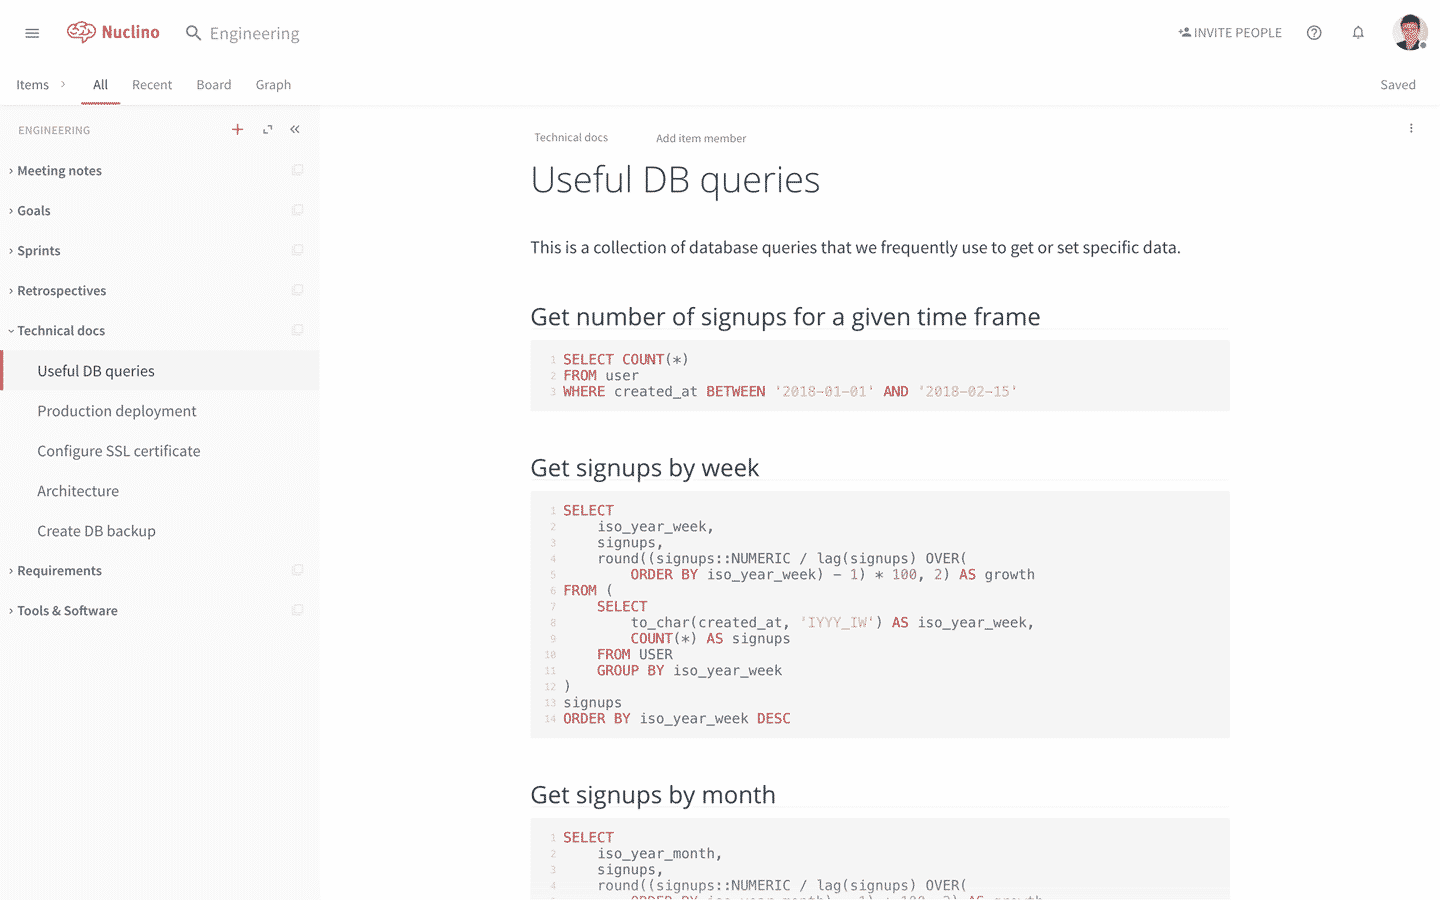The height and width of the screenshot is (900, 1440).
Task: Switch to the Graph tab
Action: point(273,85)
